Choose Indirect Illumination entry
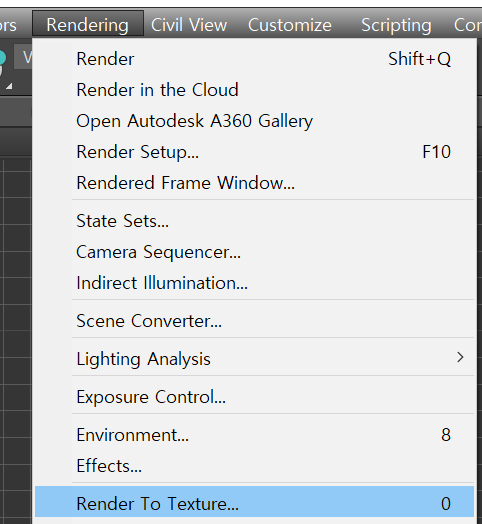Screen dimensions: 482x524 coord(254,283)
